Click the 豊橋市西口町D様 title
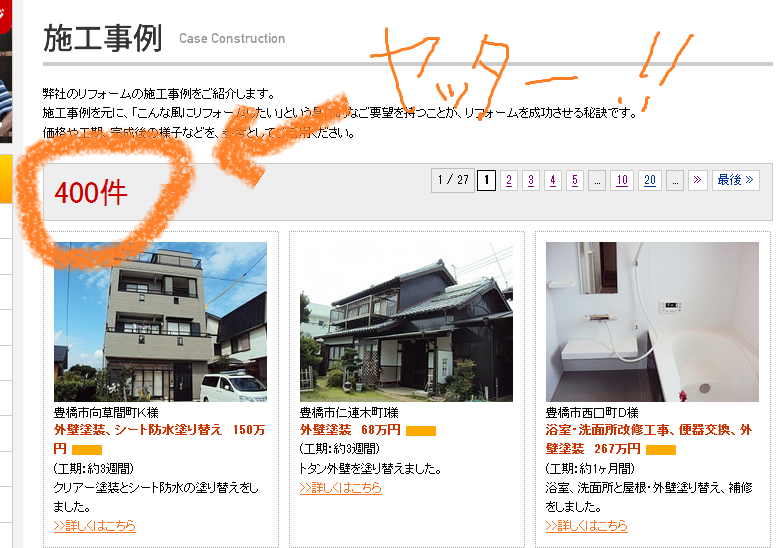 coord(592,412)
